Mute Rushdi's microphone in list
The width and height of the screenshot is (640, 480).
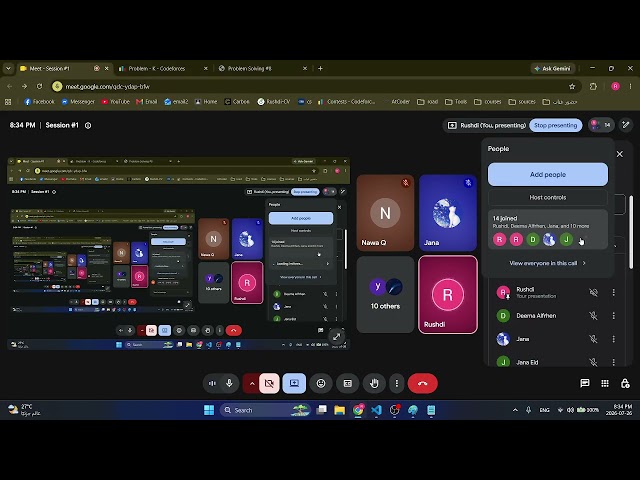[593, 292]
